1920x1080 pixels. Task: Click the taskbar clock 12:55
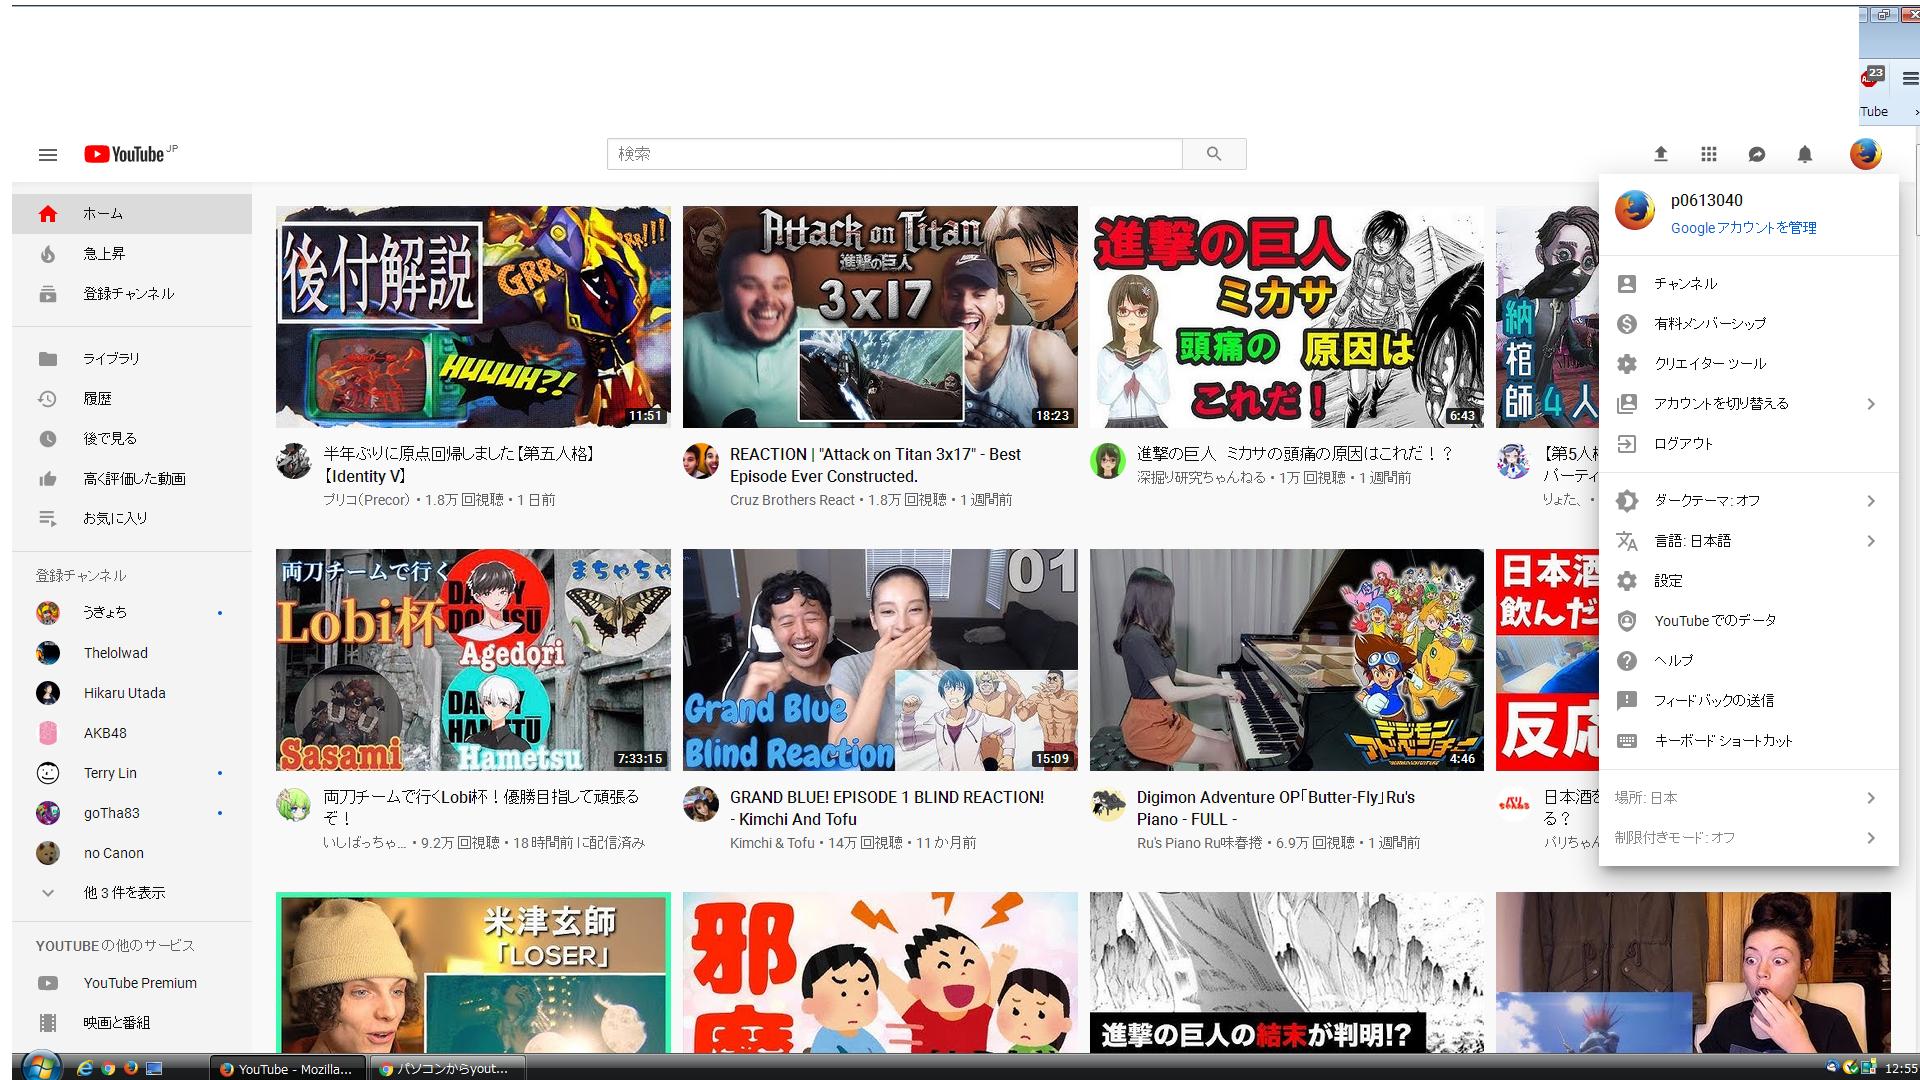[1901, 1068]
